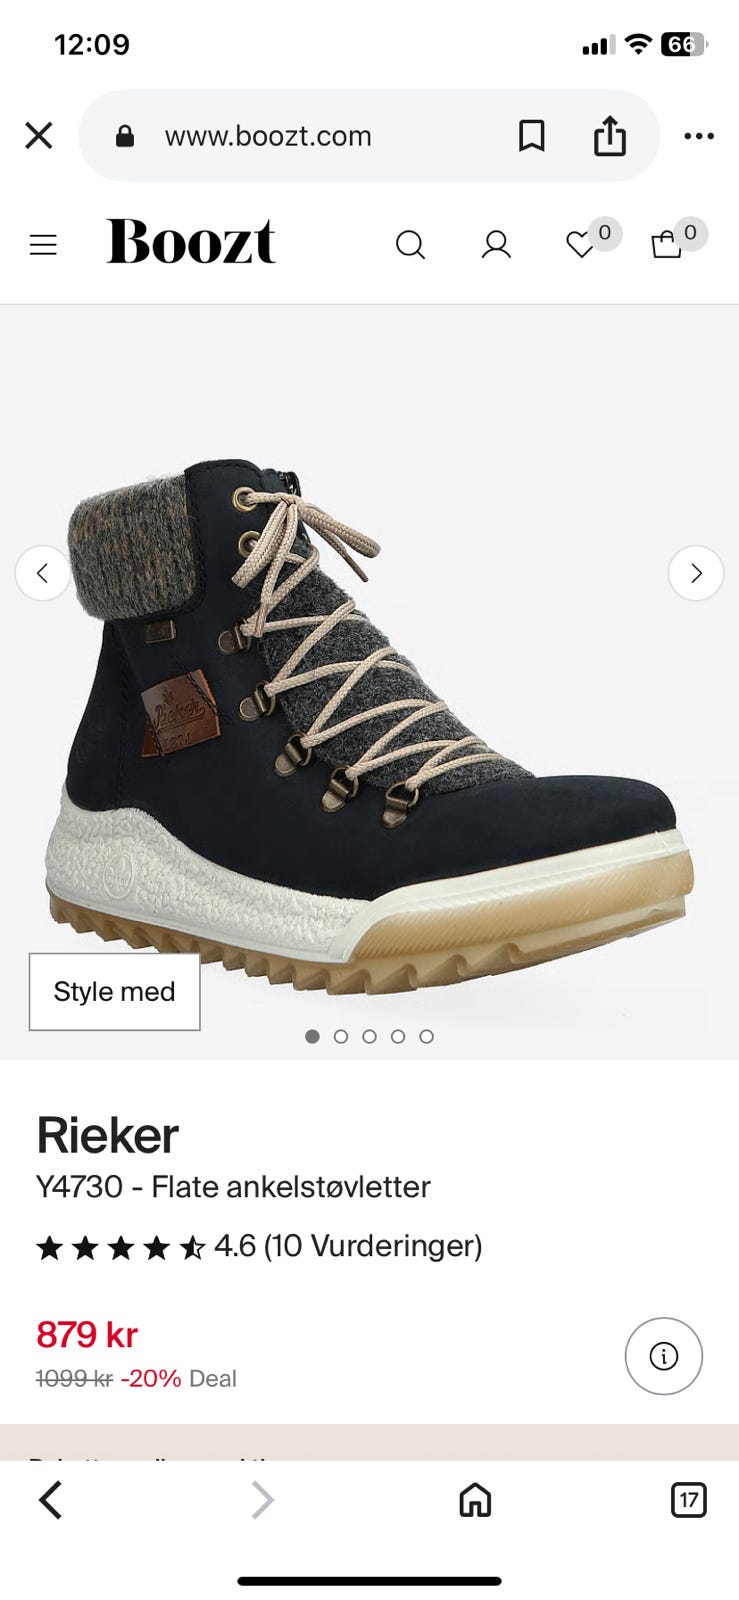Viewport: 739px width, 1600px height.
Task: Tap the www.boozt.com address bar
Action: pos(268,136)
